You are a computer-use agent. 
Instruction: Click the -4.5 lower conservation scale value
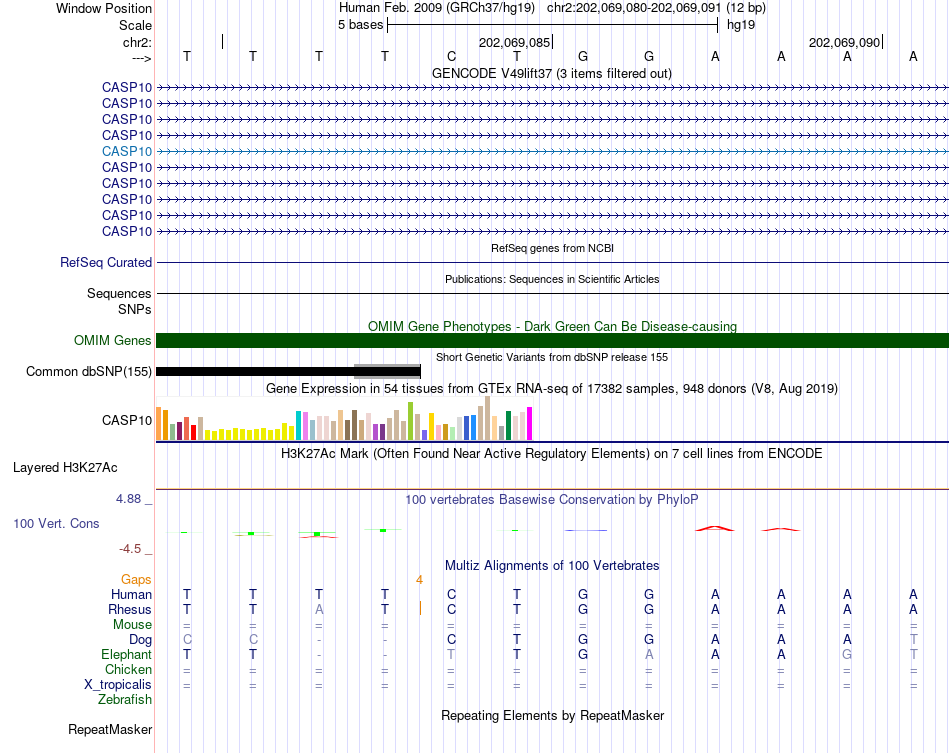(x=130, y=549)
